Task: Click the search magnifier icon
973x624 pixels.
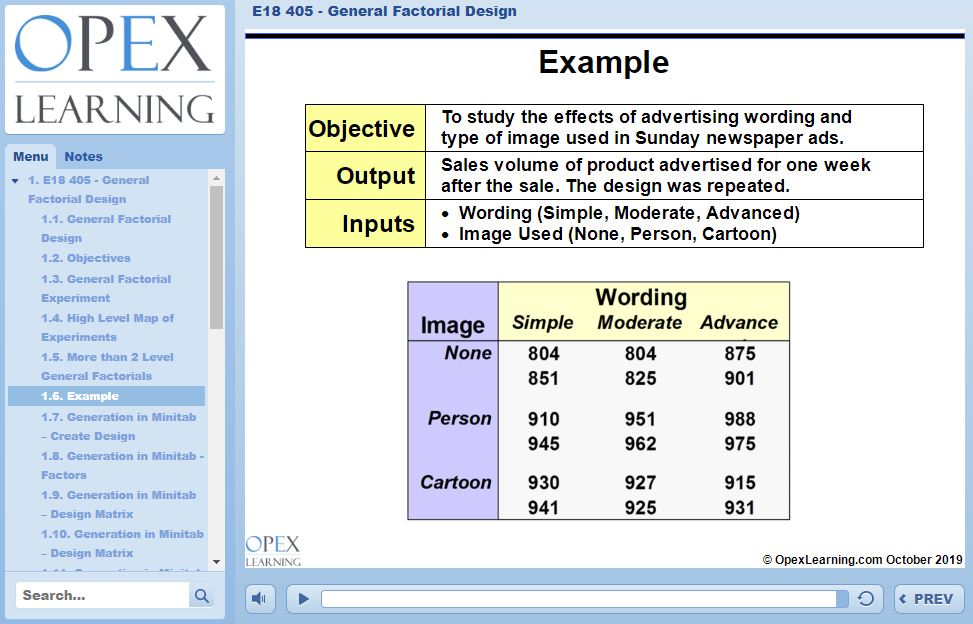Action: [202, 596]
